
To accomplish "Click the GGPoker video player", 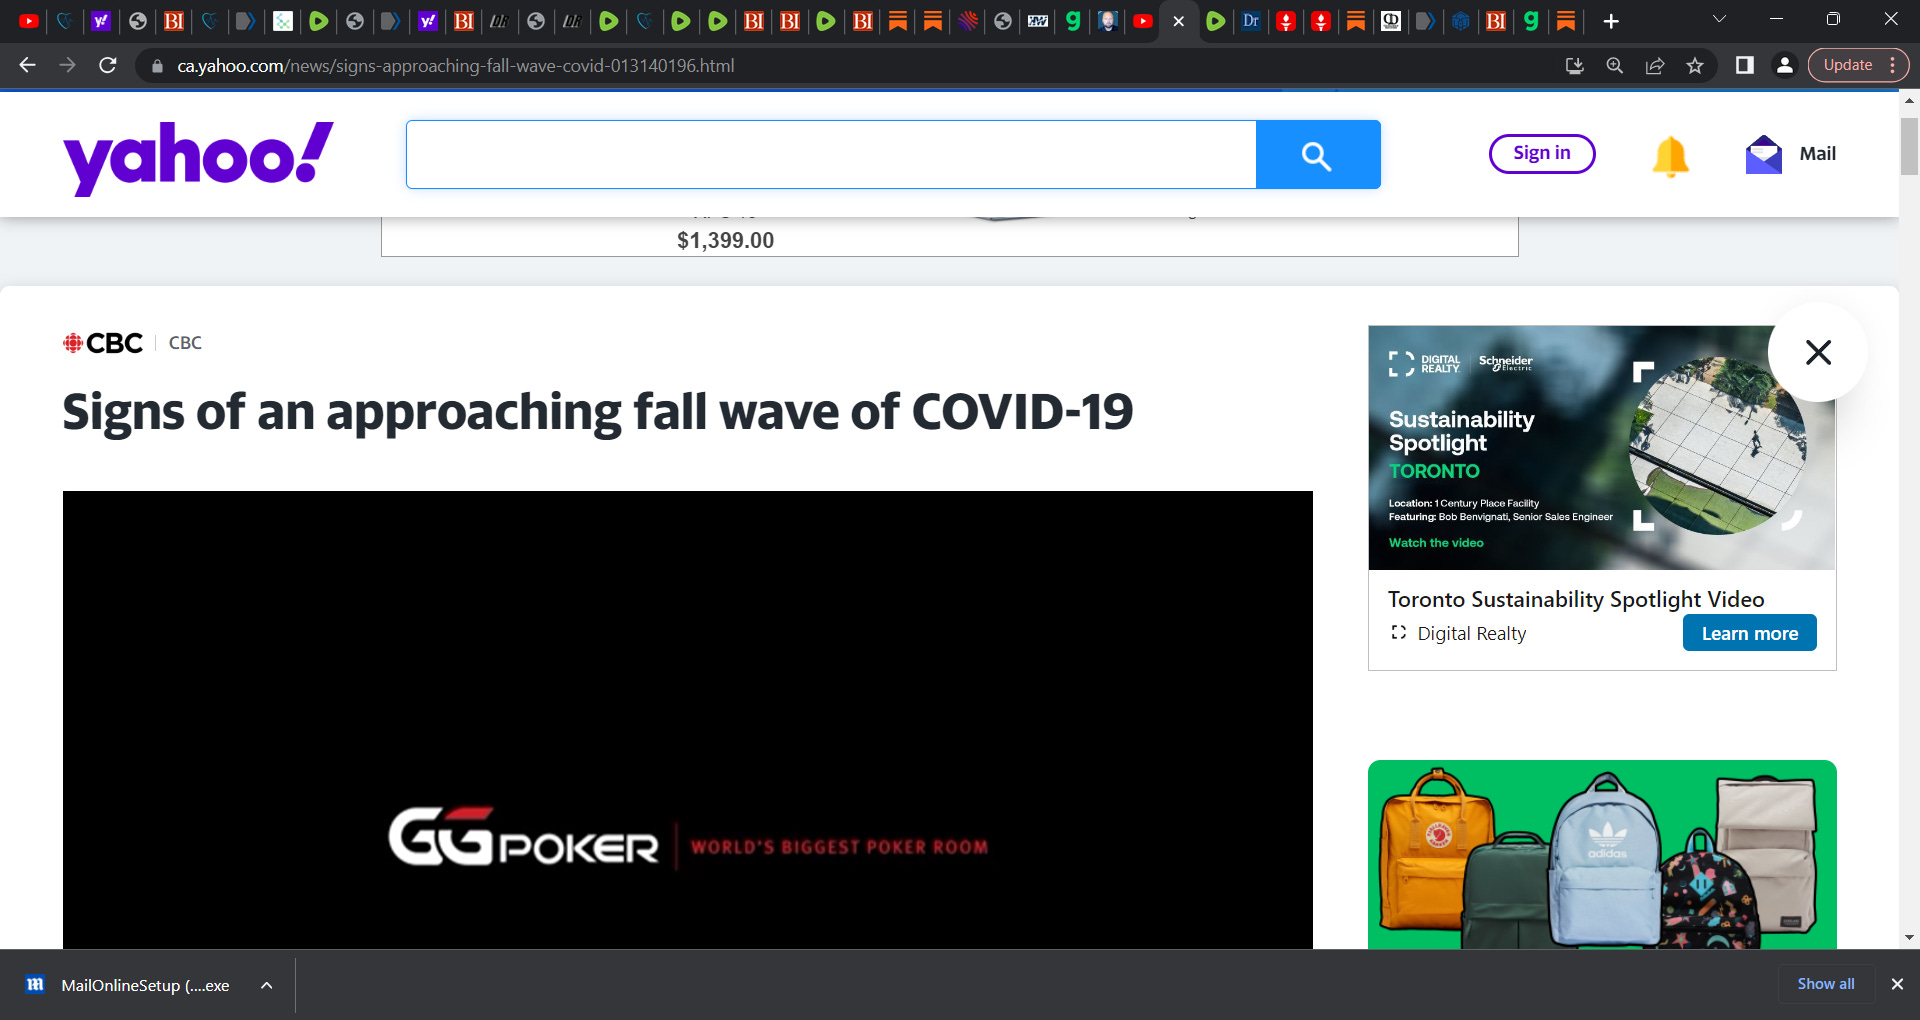I will coord(688,720).
